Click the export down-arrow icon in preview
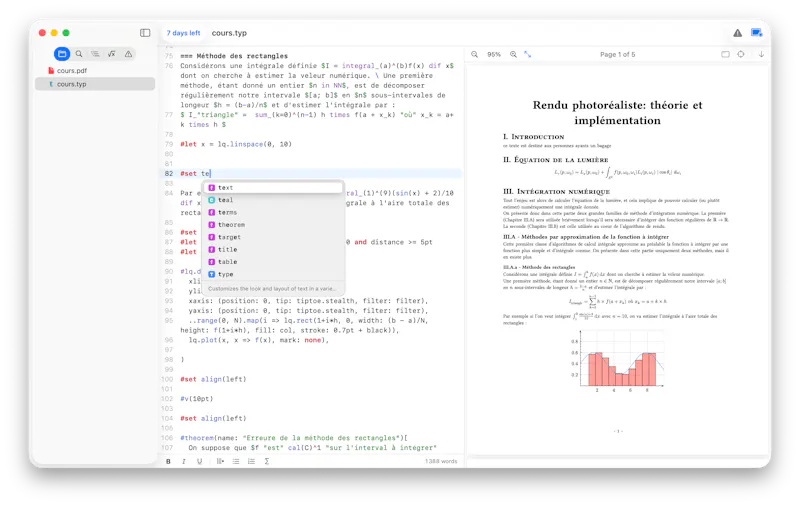Screen dimensions: 800x506 click(761, 54)
